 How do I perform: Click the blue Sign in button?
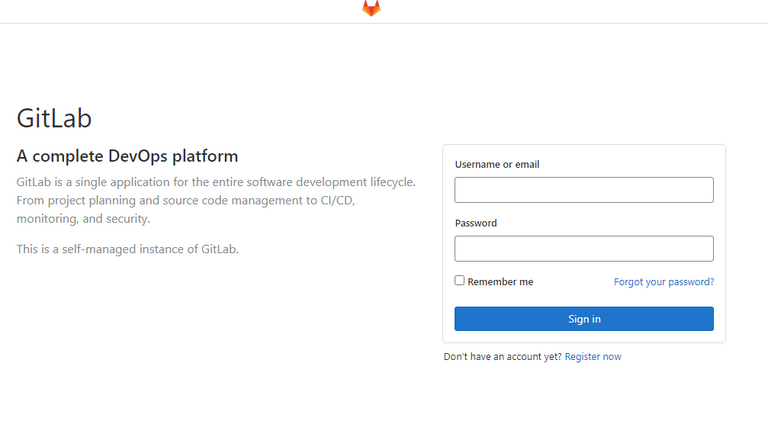[x=584, y=319]
